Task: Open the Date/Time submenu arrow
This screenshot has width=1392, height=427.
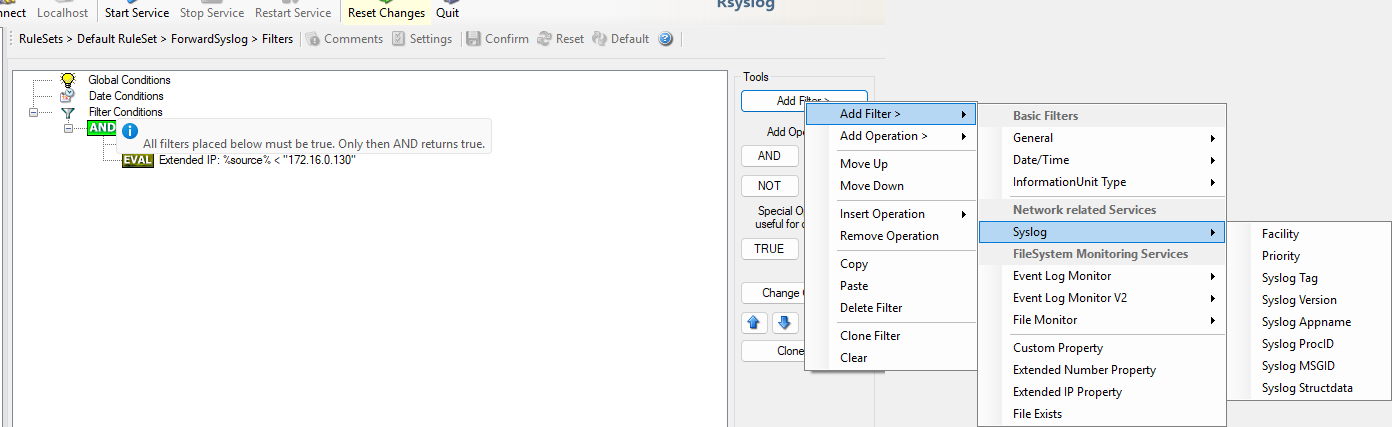Action: click(1213, 160)
